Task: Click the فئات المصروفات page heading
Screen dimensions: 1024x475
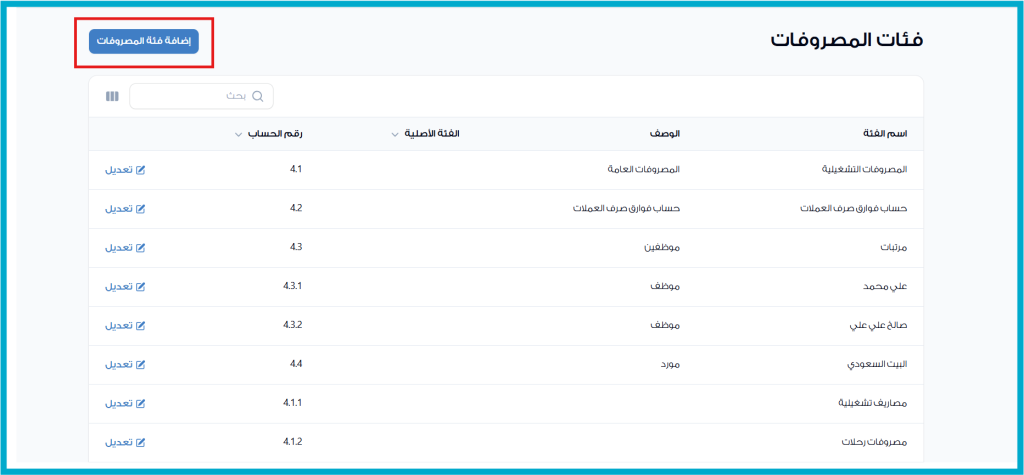Action: pyautogui.click(x=846, y=41)
